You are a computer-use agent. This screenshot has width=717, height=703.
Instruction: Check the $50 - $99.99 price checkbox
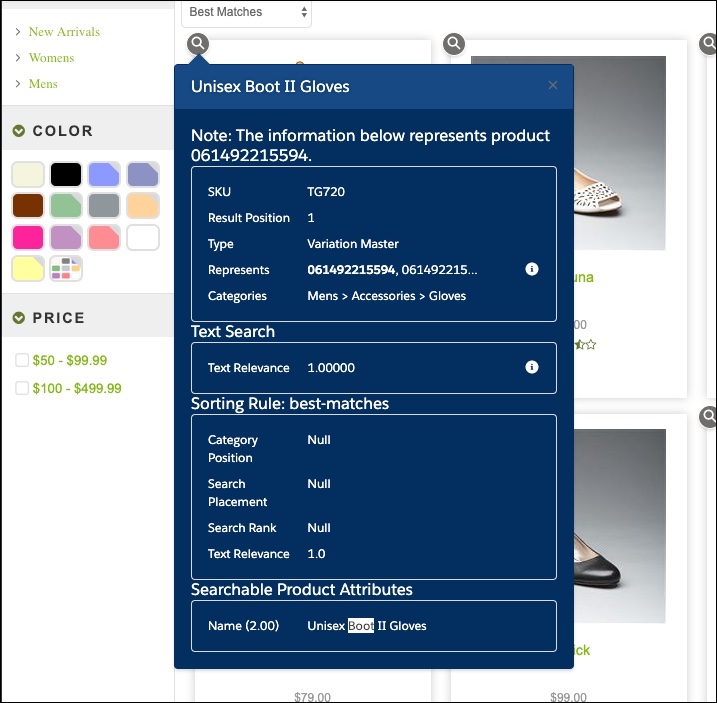pyautogui.click(x=22, y=360)
